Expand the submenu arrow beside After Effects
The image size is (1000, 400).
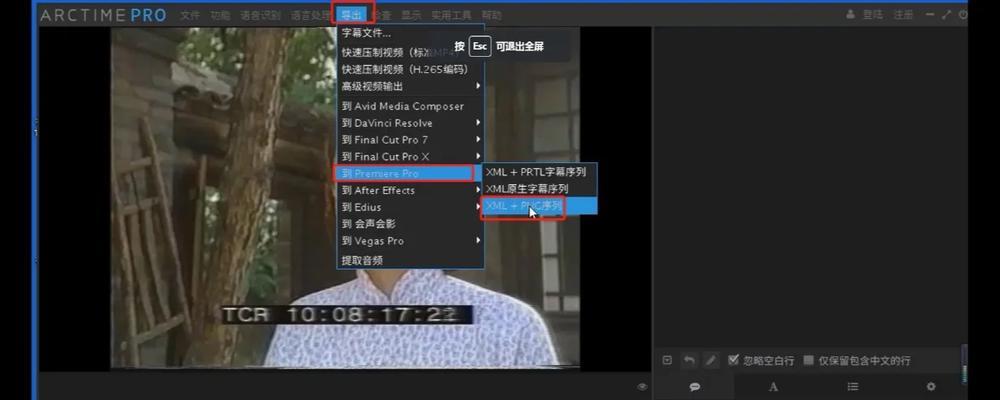coord(478,190)
